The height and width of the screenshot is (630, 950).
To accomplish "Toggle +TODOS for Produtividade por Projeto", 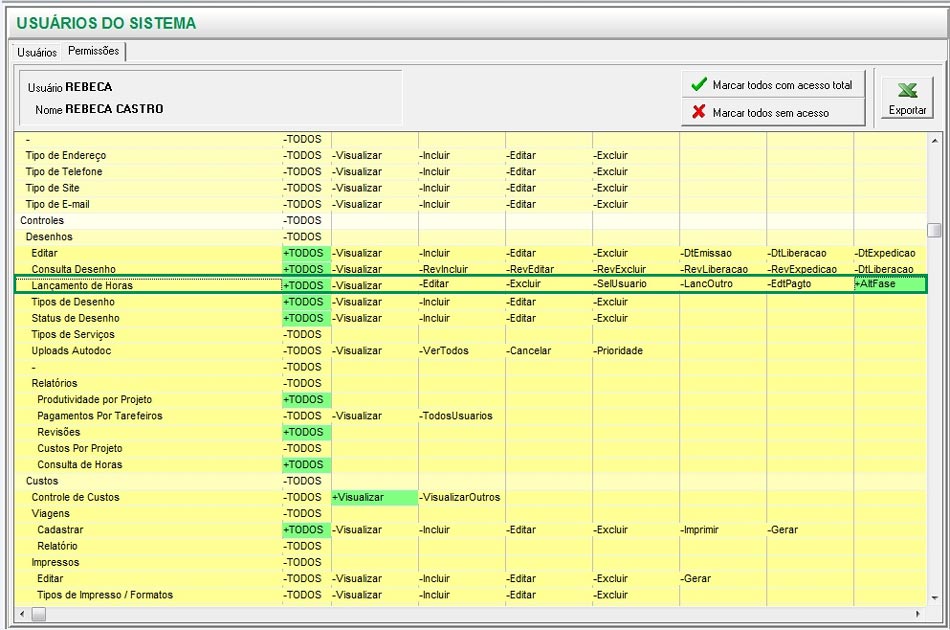I will 305,399.
